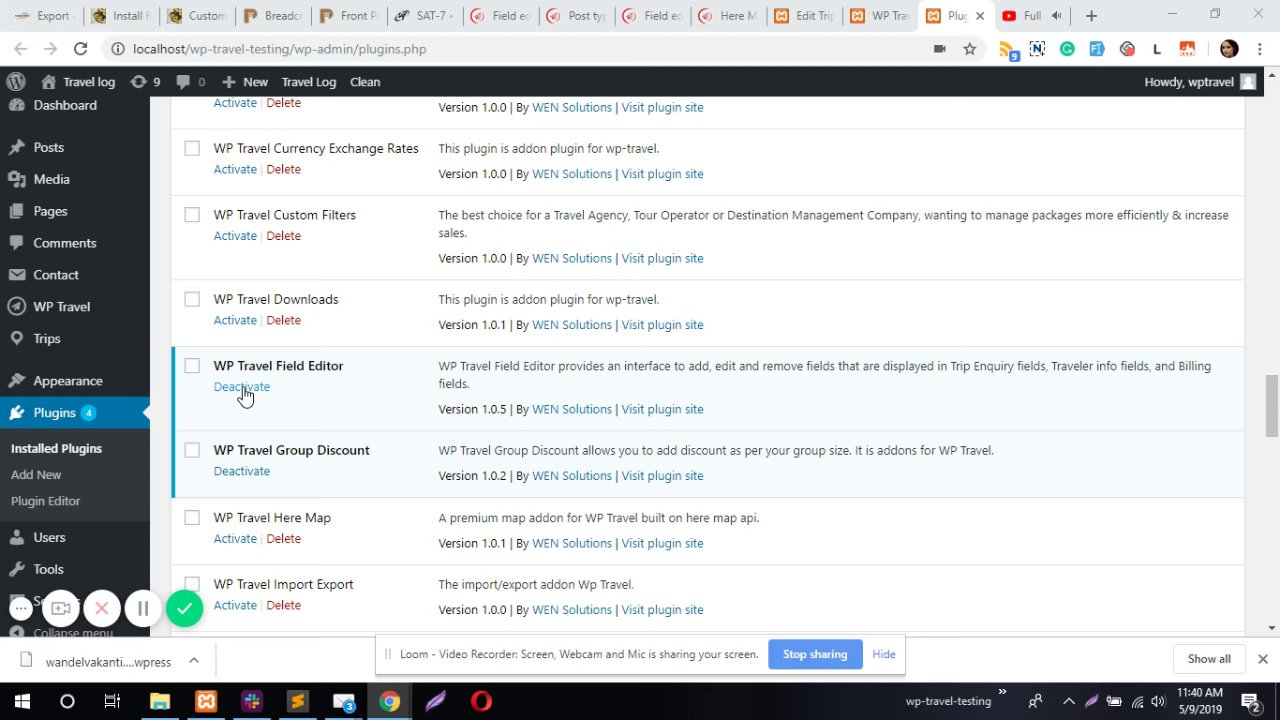
Task: Show all downloads
Action: click(x=1209, y=659)
